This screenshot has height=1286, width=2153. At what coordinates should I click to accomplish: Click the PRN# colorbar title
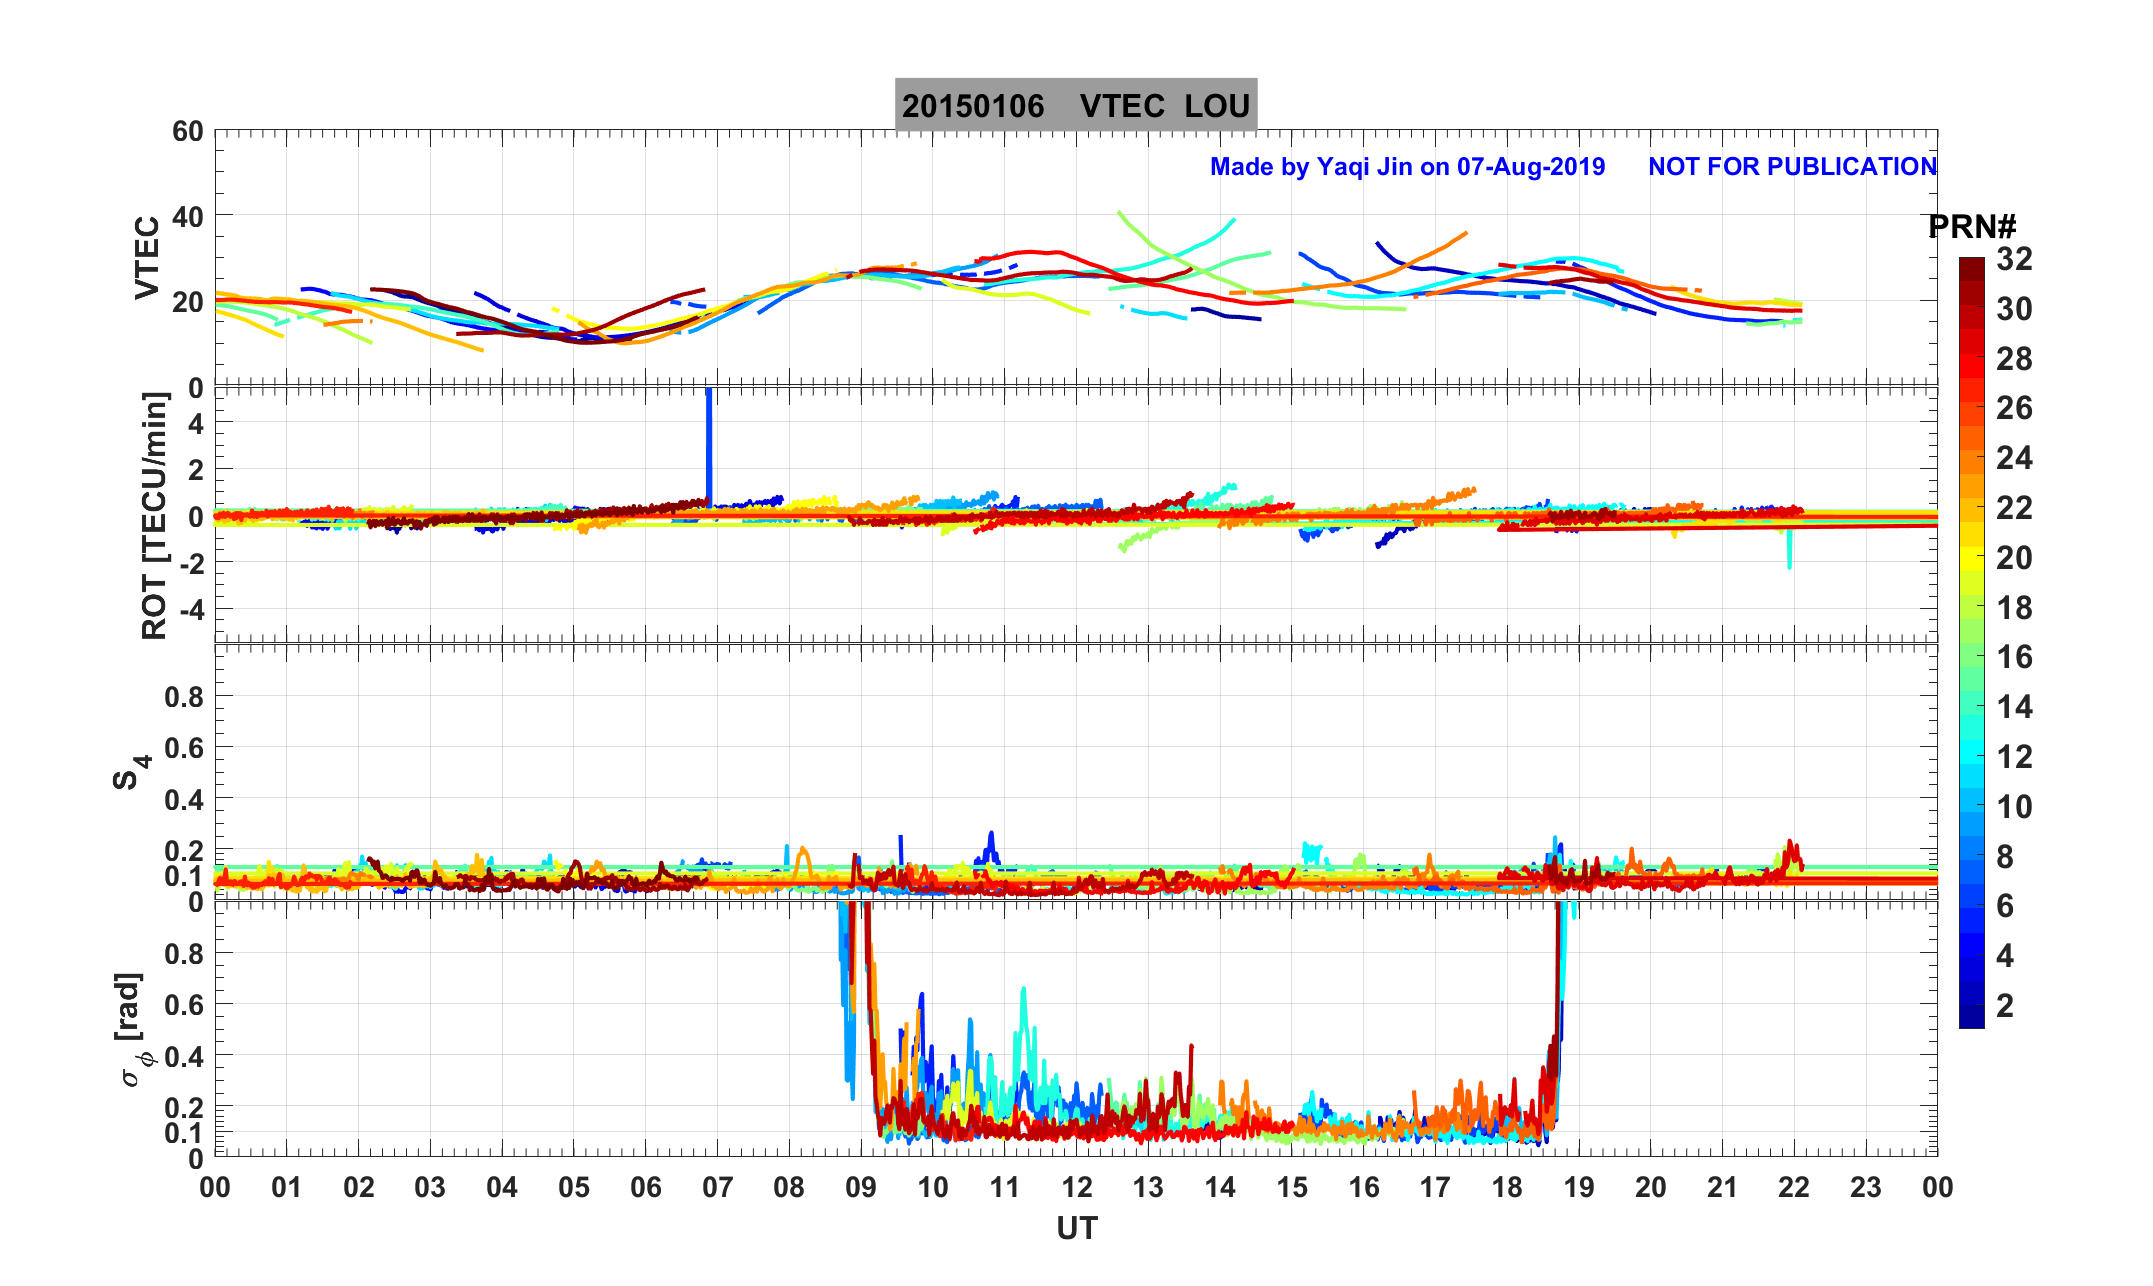click(x=1971, y=227)
